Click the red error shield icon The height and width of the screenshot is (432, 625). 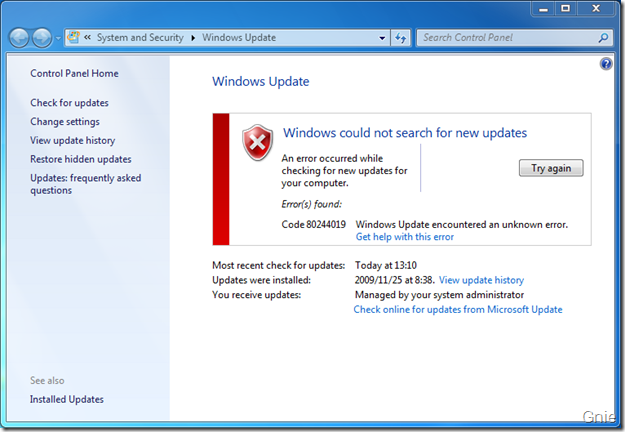257,142
